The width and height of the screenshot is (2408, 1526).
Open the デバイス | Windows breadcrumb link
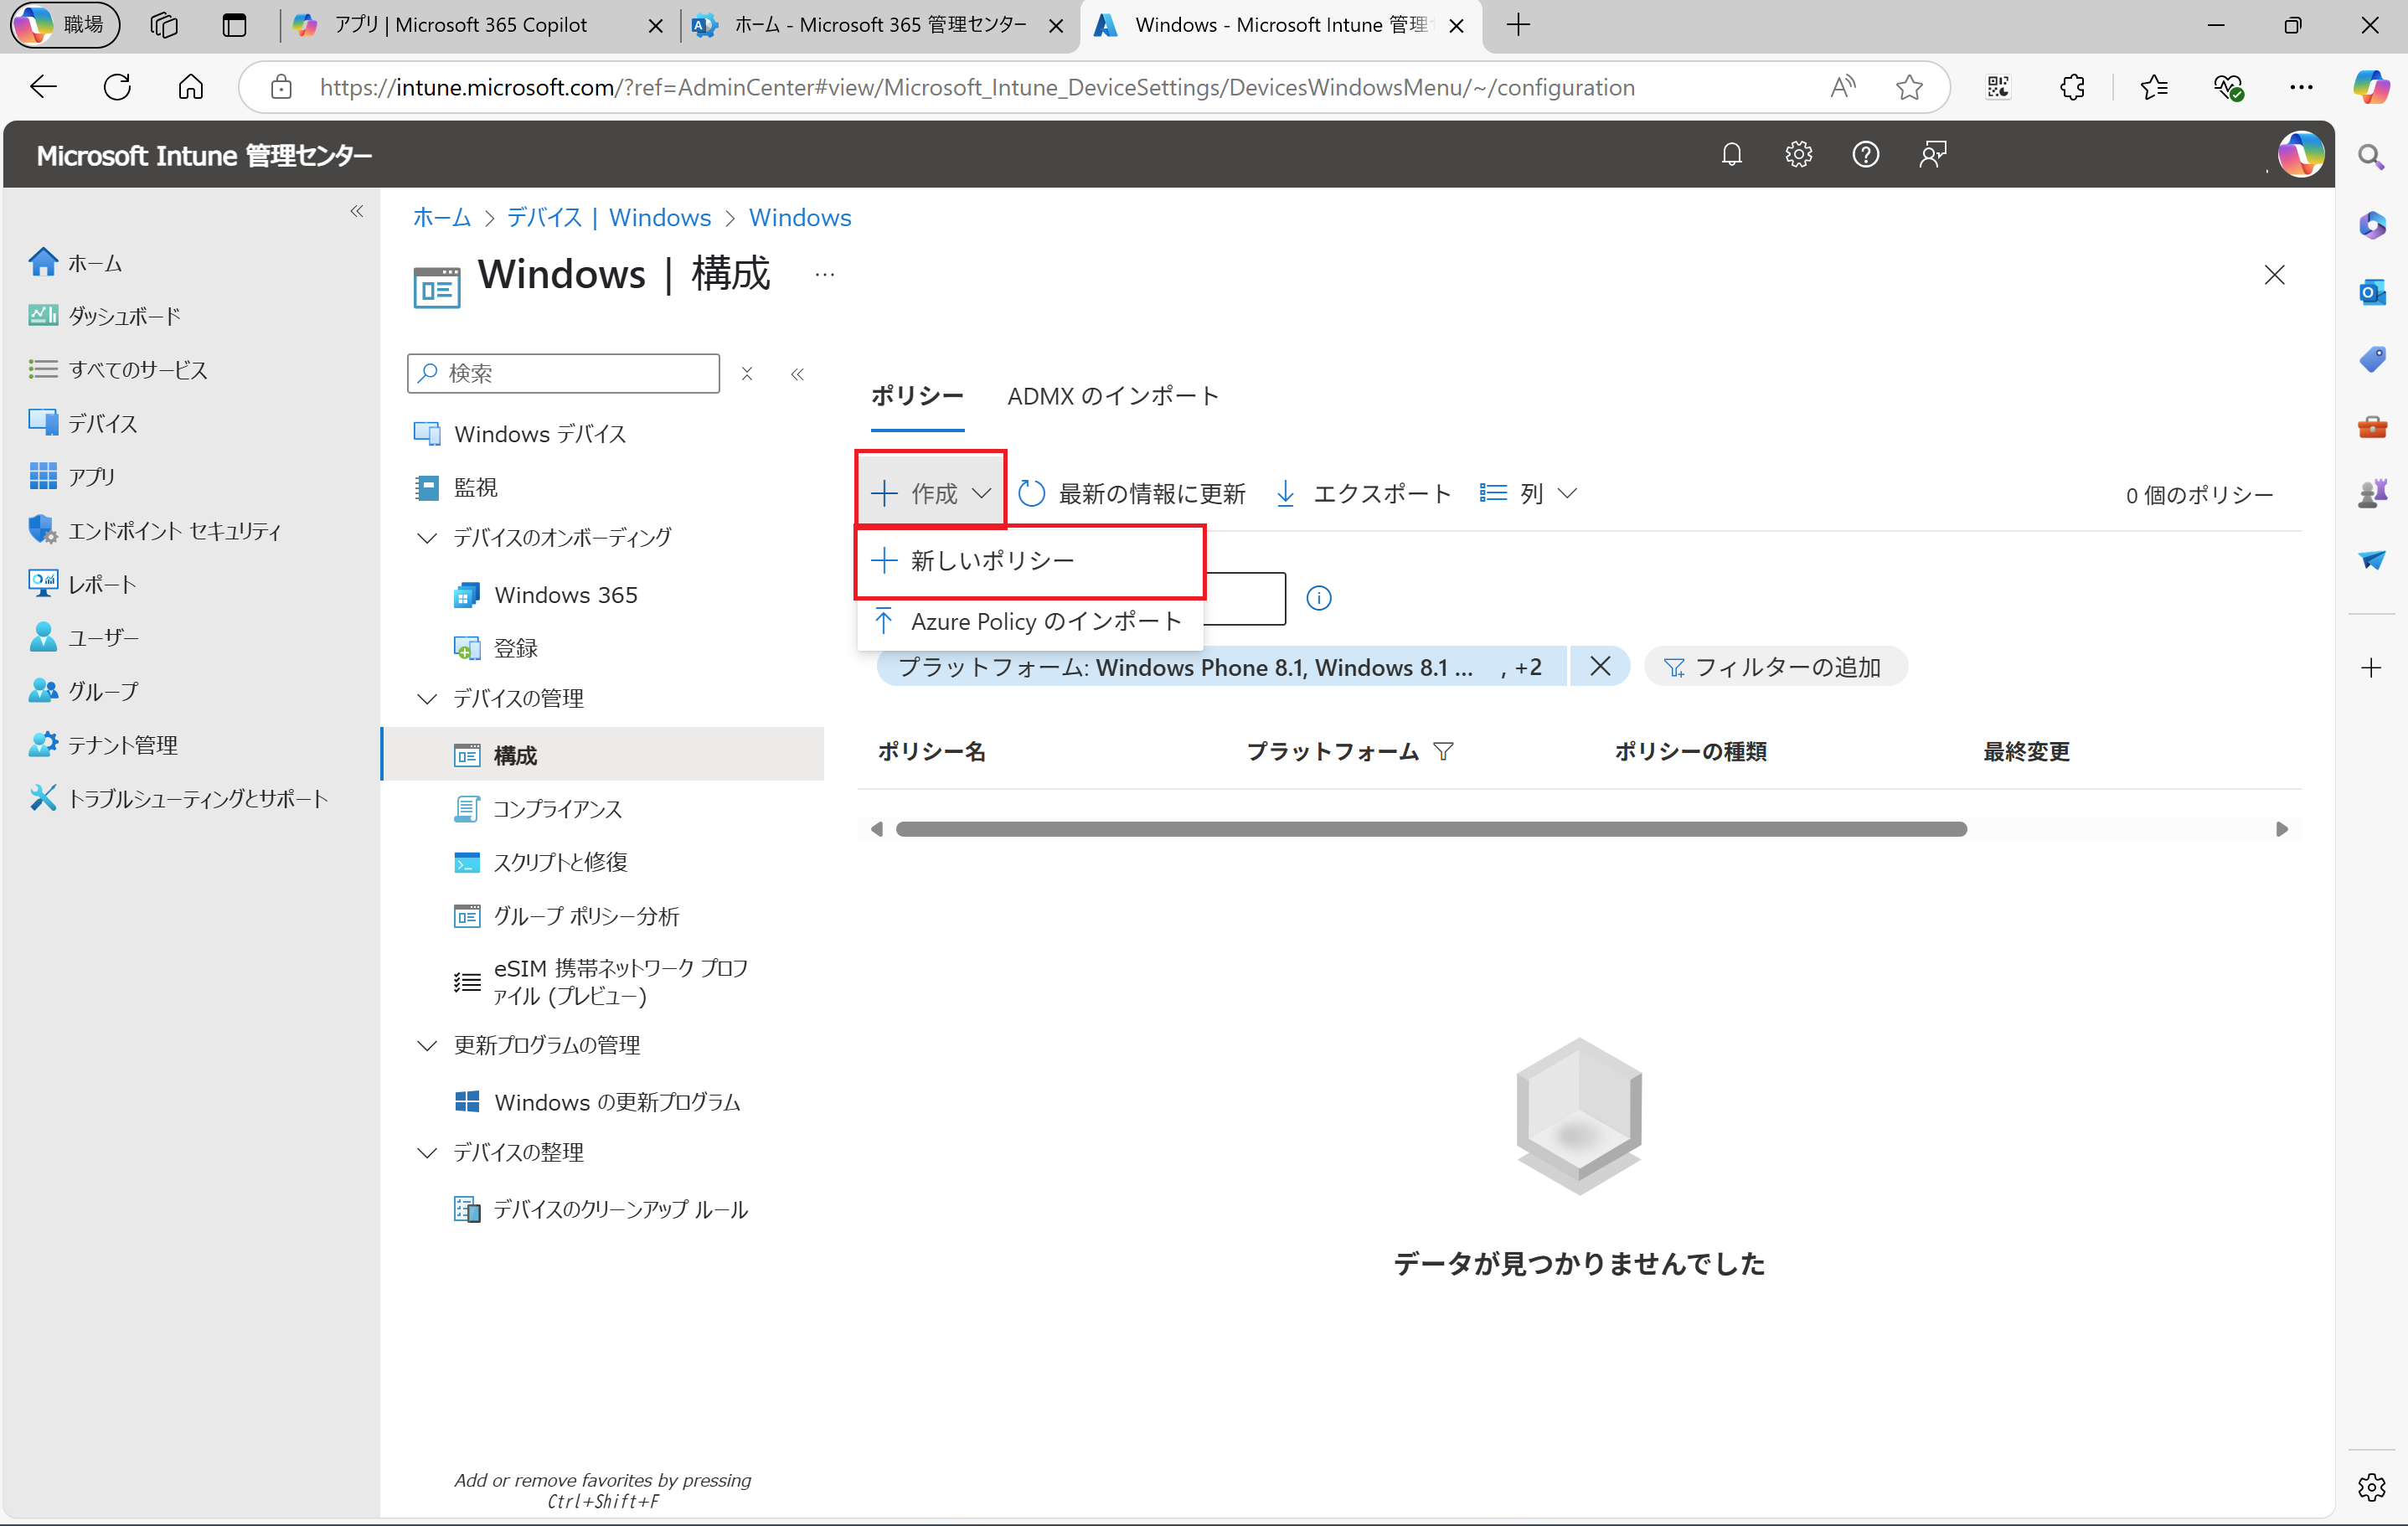click(x=608, y=217)
